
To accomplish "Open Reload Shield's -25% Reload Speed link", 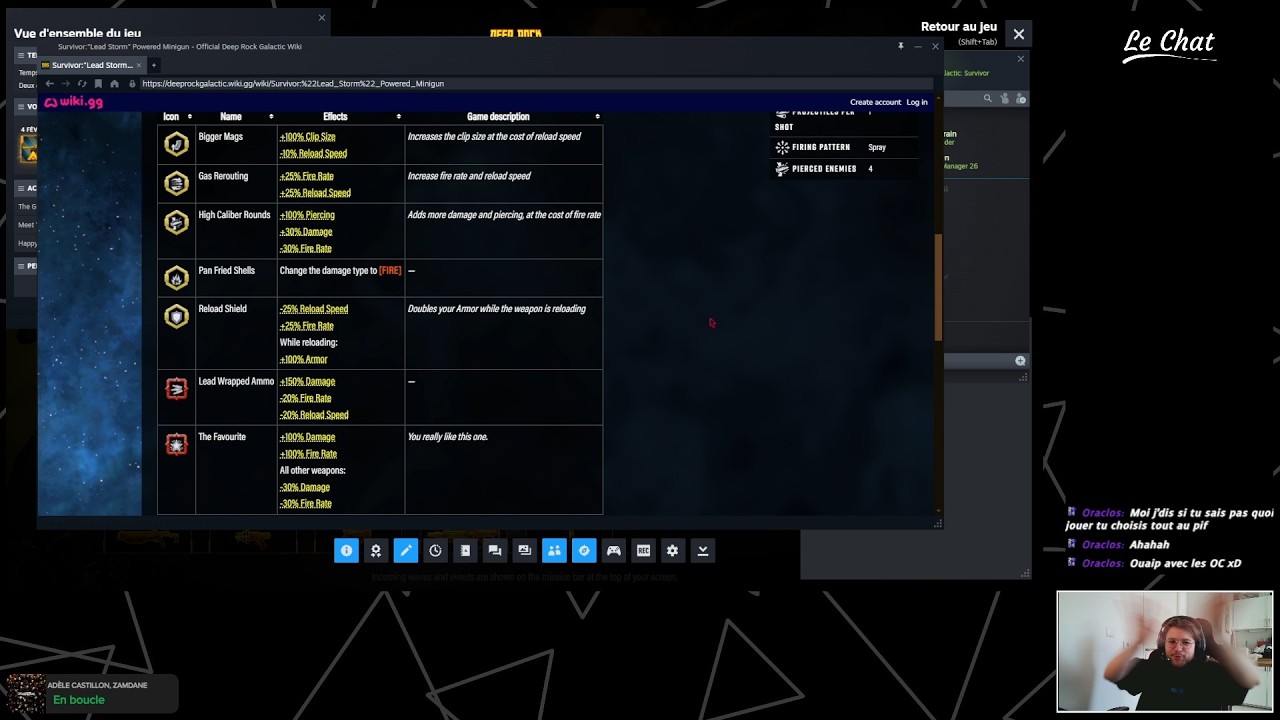I will (x=314, y=309).
